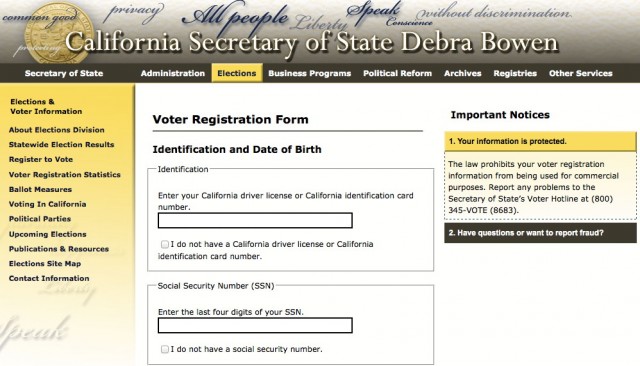
Task: View Statewide Election Results in the sidebar
Action: [62, 144]
